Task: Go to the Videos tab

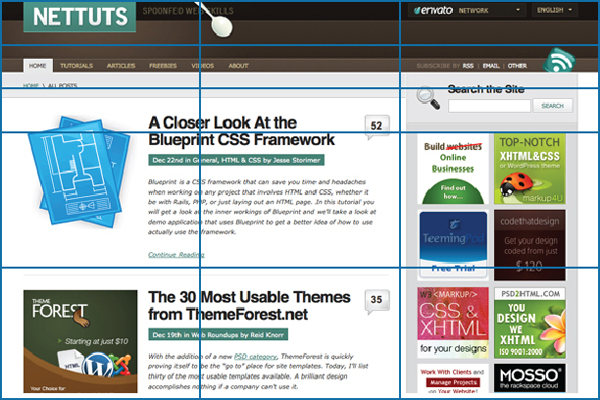Action: click(x=202, y=66)
